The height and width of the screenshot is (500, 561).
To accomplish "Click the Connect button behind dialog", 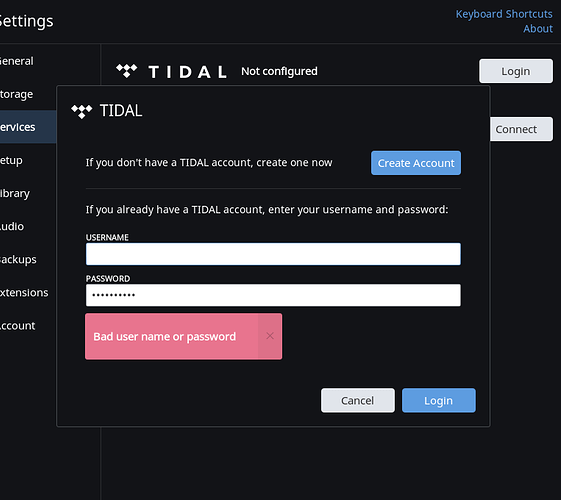I will coord(521,129).
